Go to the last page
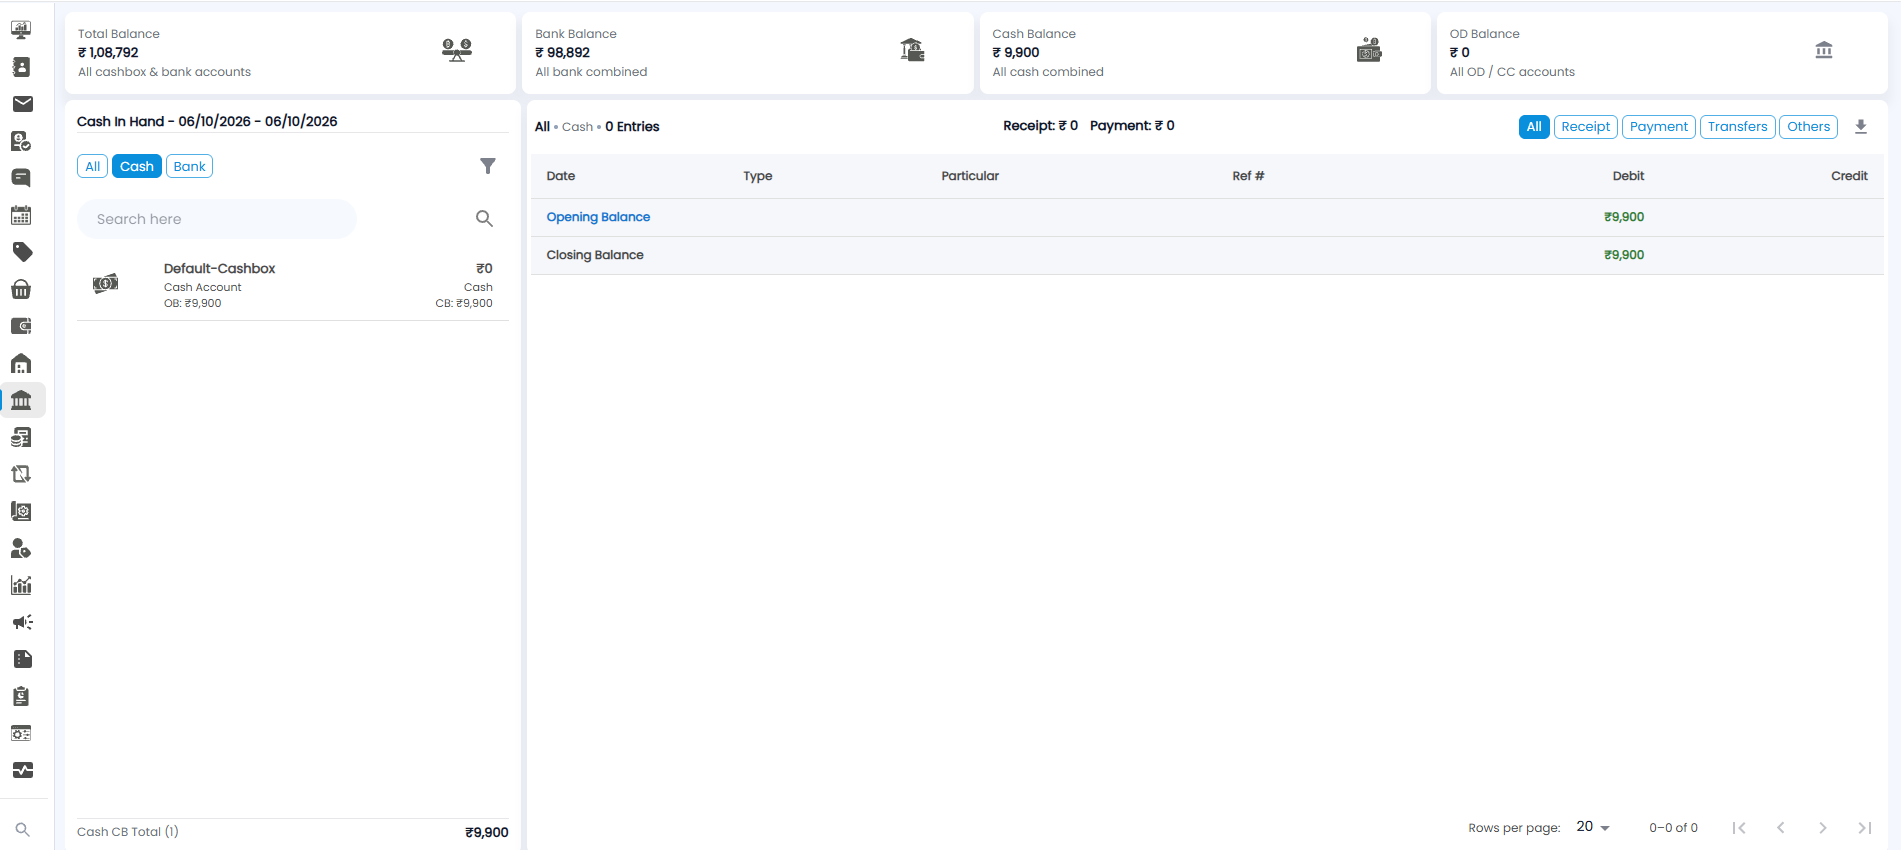The image size is (1901, 850). (1865, 827)
